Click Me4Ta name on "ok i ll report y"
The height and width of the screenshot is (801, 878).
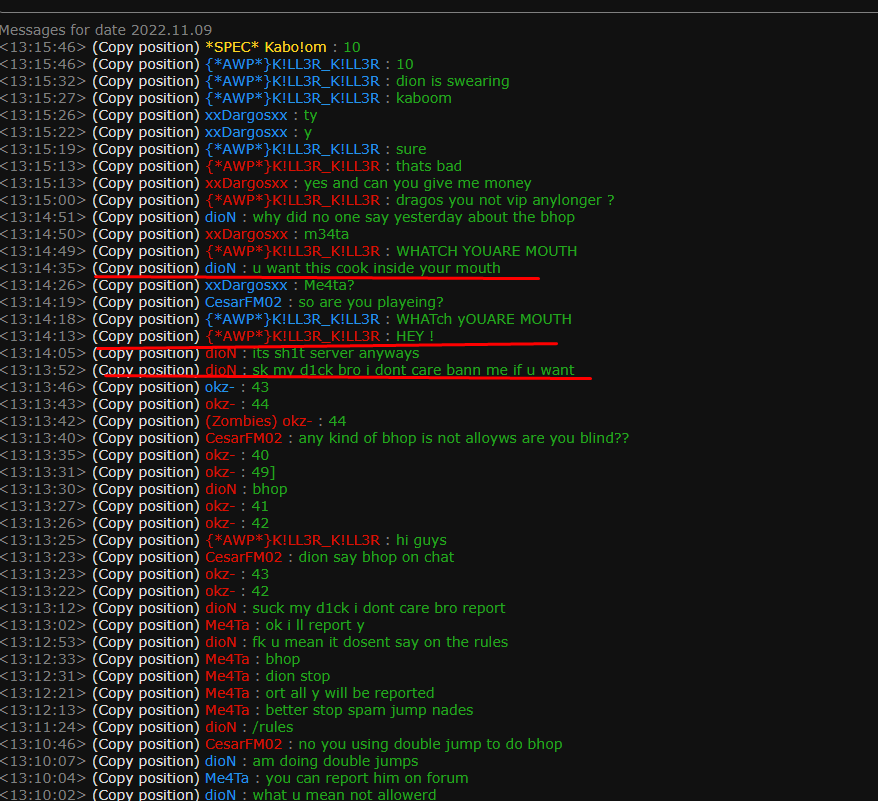pos(227,625)
